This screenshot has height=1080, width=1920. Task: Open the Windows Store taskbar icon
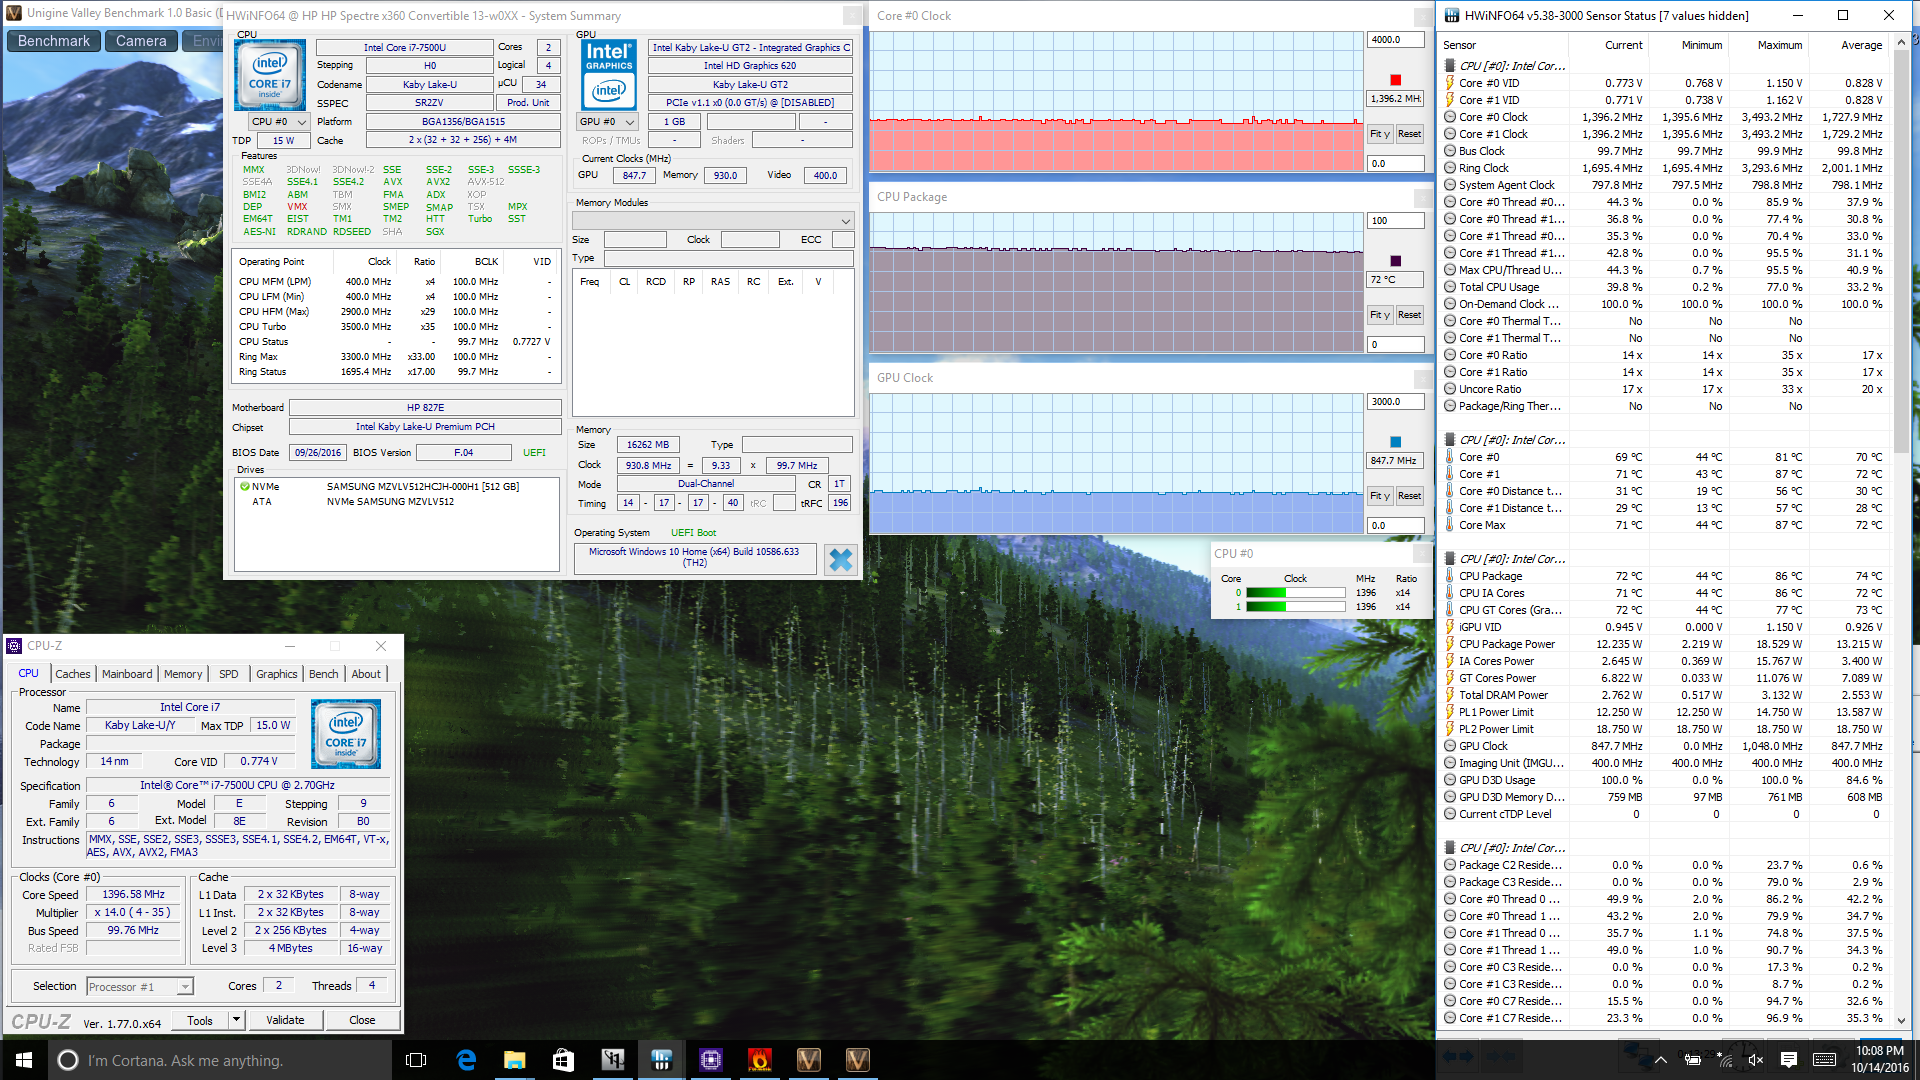[x=563, y=1060]
